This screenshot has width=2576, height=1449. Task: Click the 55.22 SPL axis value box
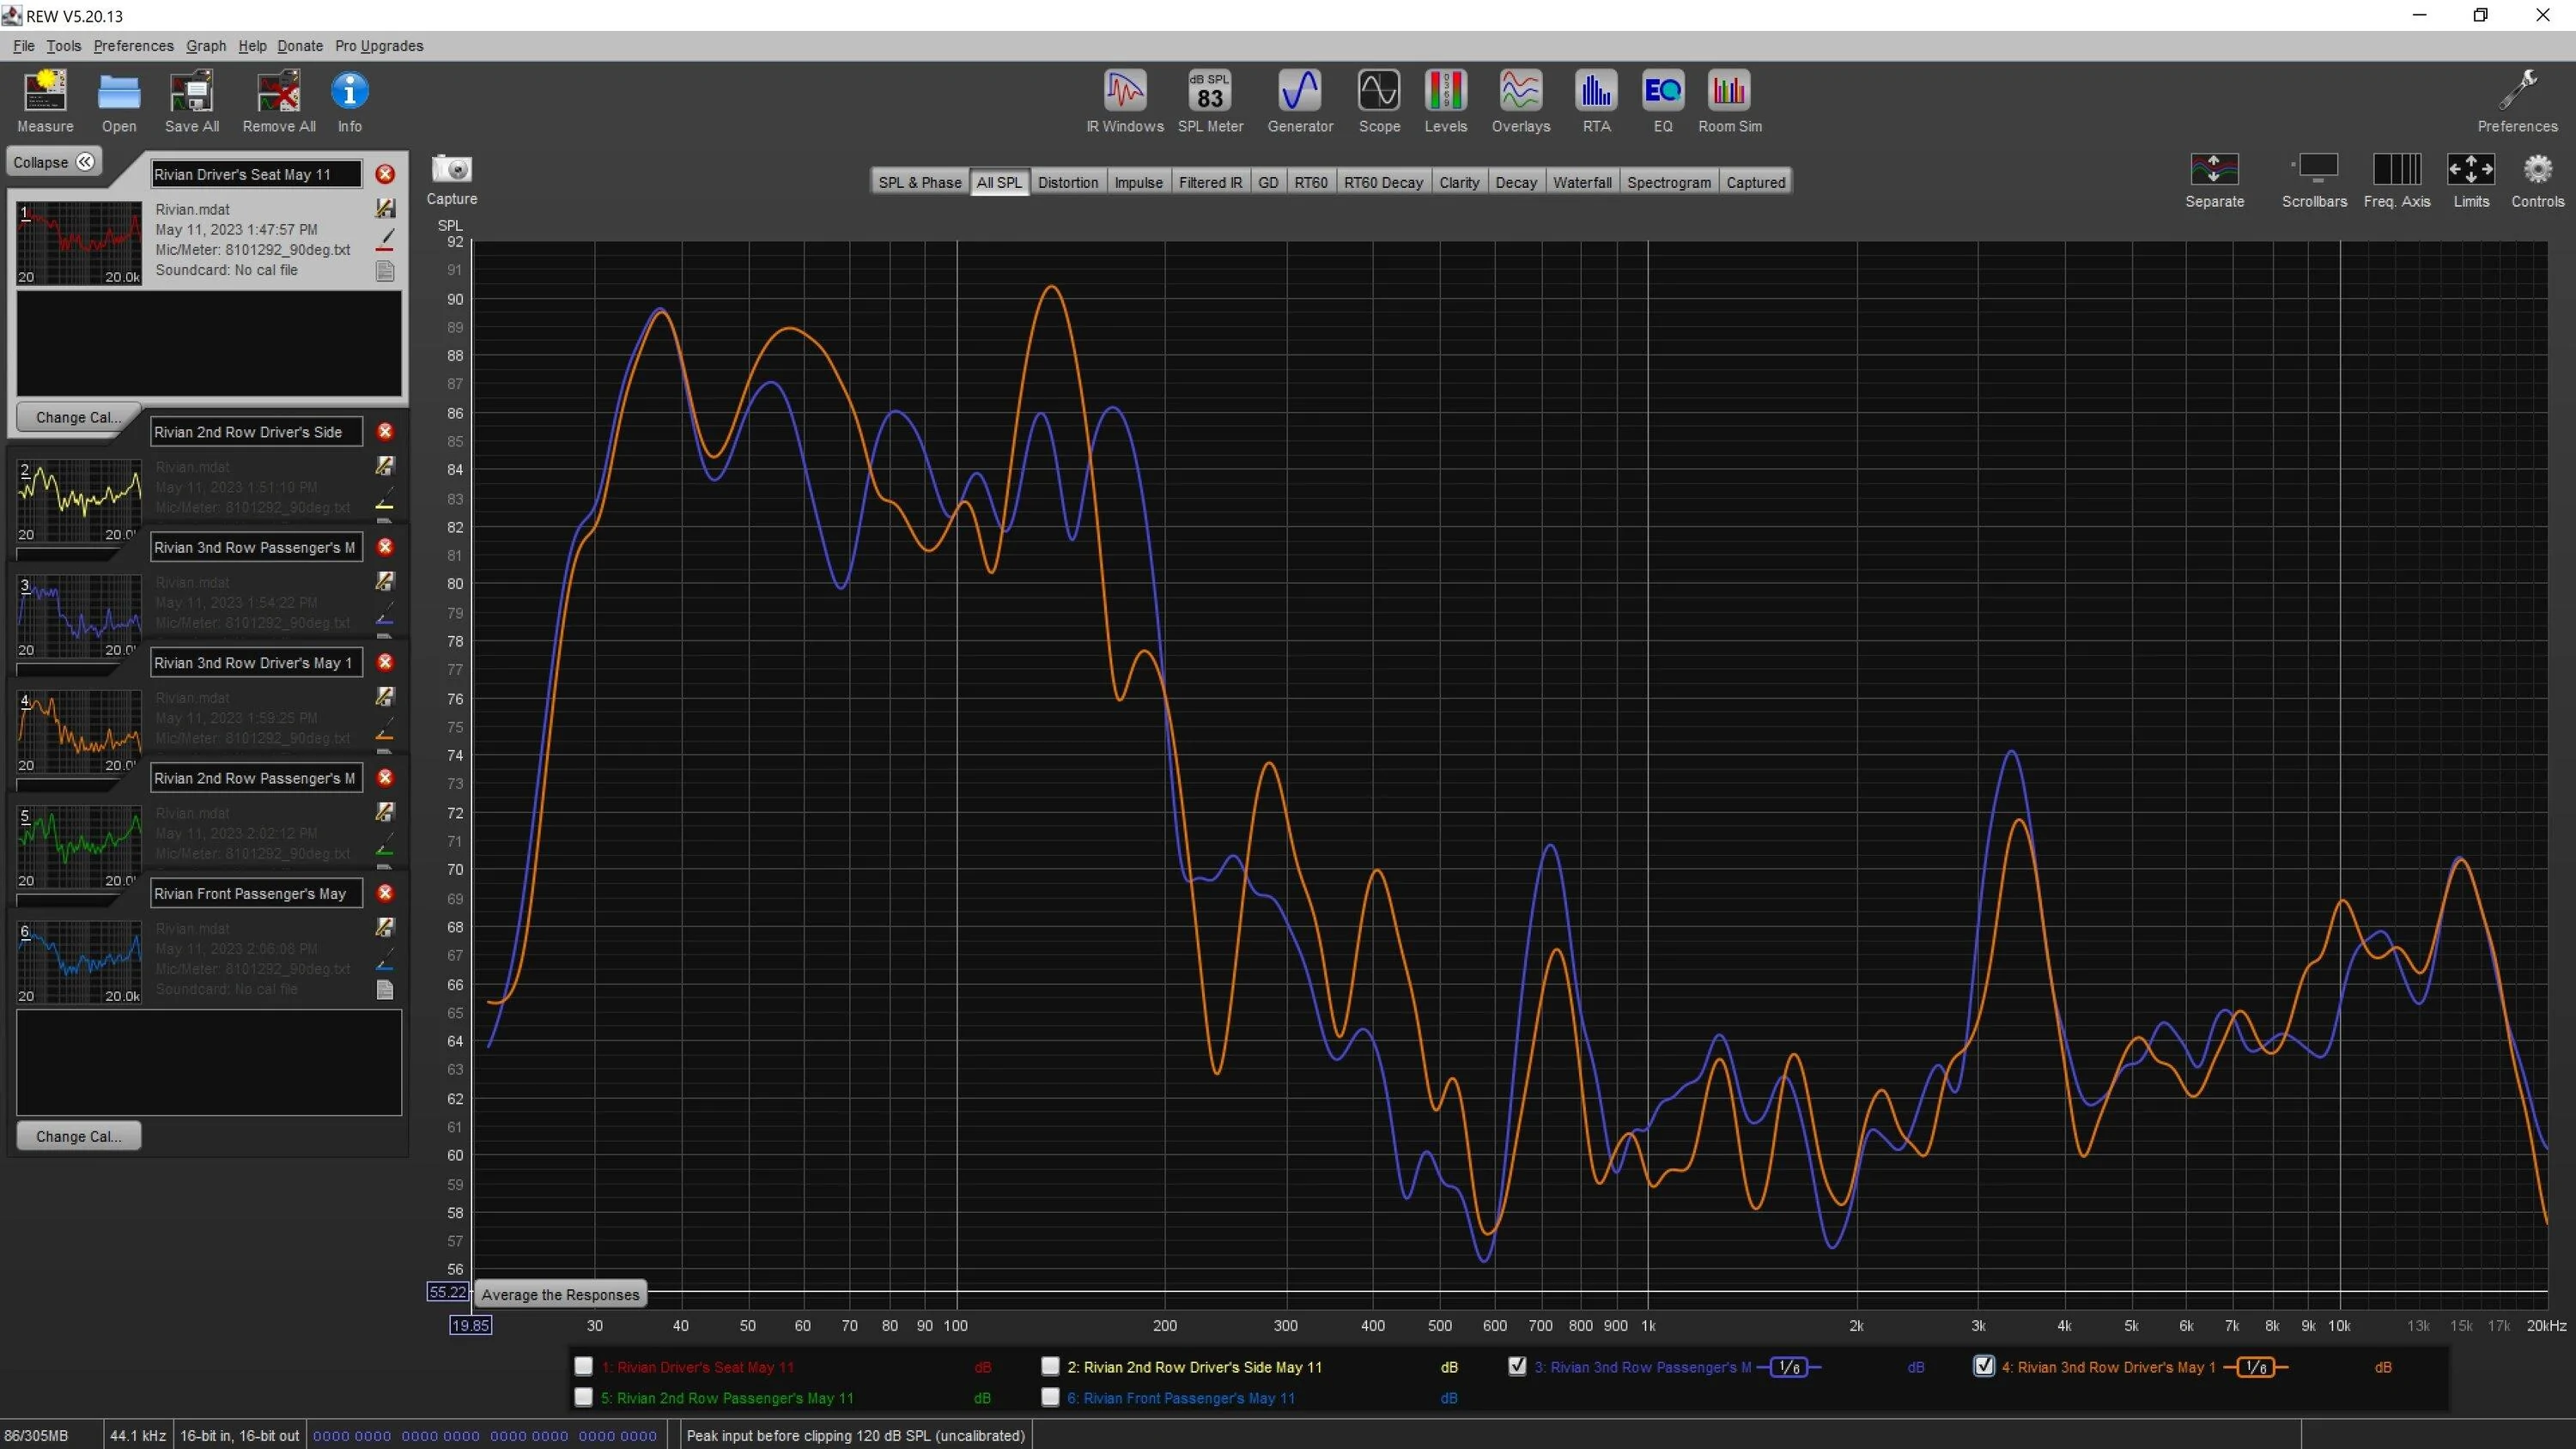tap(447, 1292)
